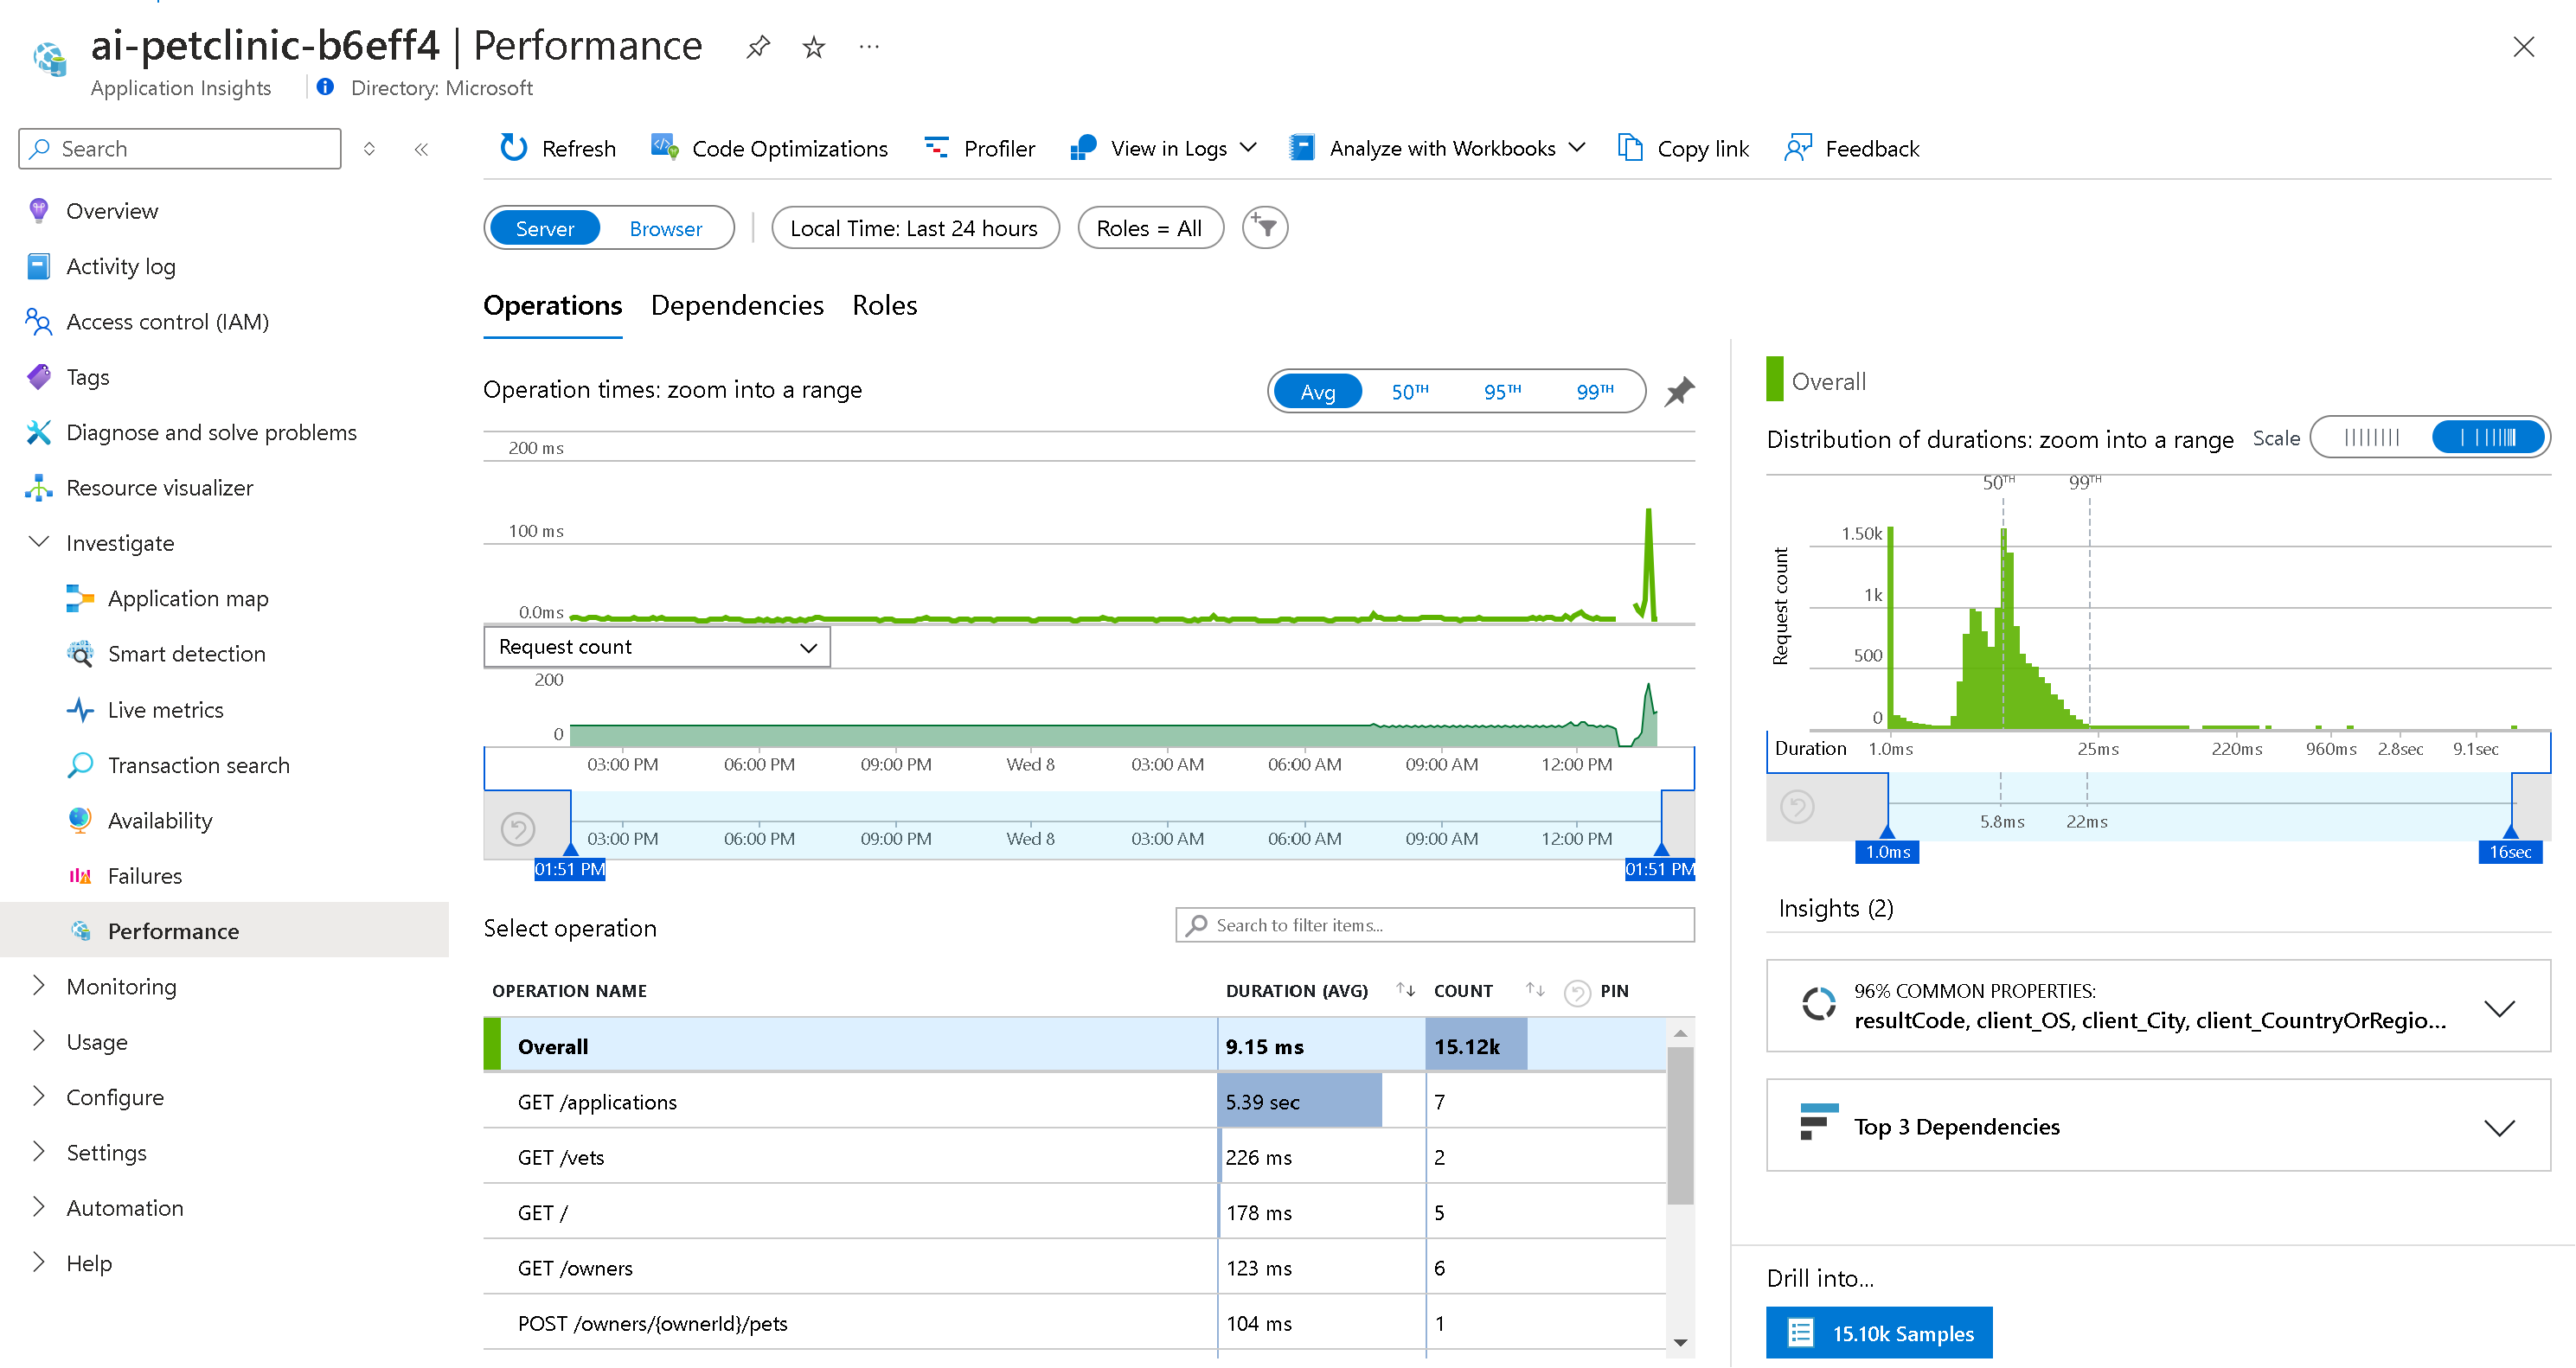Select the 99th percentile aggregation
2576x1368 pixels.
click(1595, 392)
